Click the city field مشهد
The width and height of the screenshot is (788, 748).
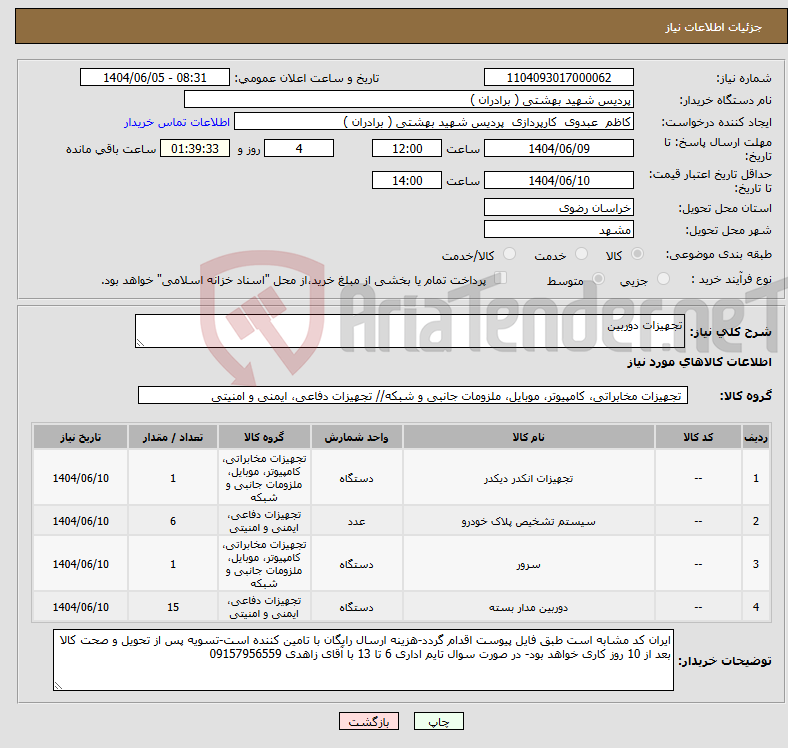tap(558, 229)
